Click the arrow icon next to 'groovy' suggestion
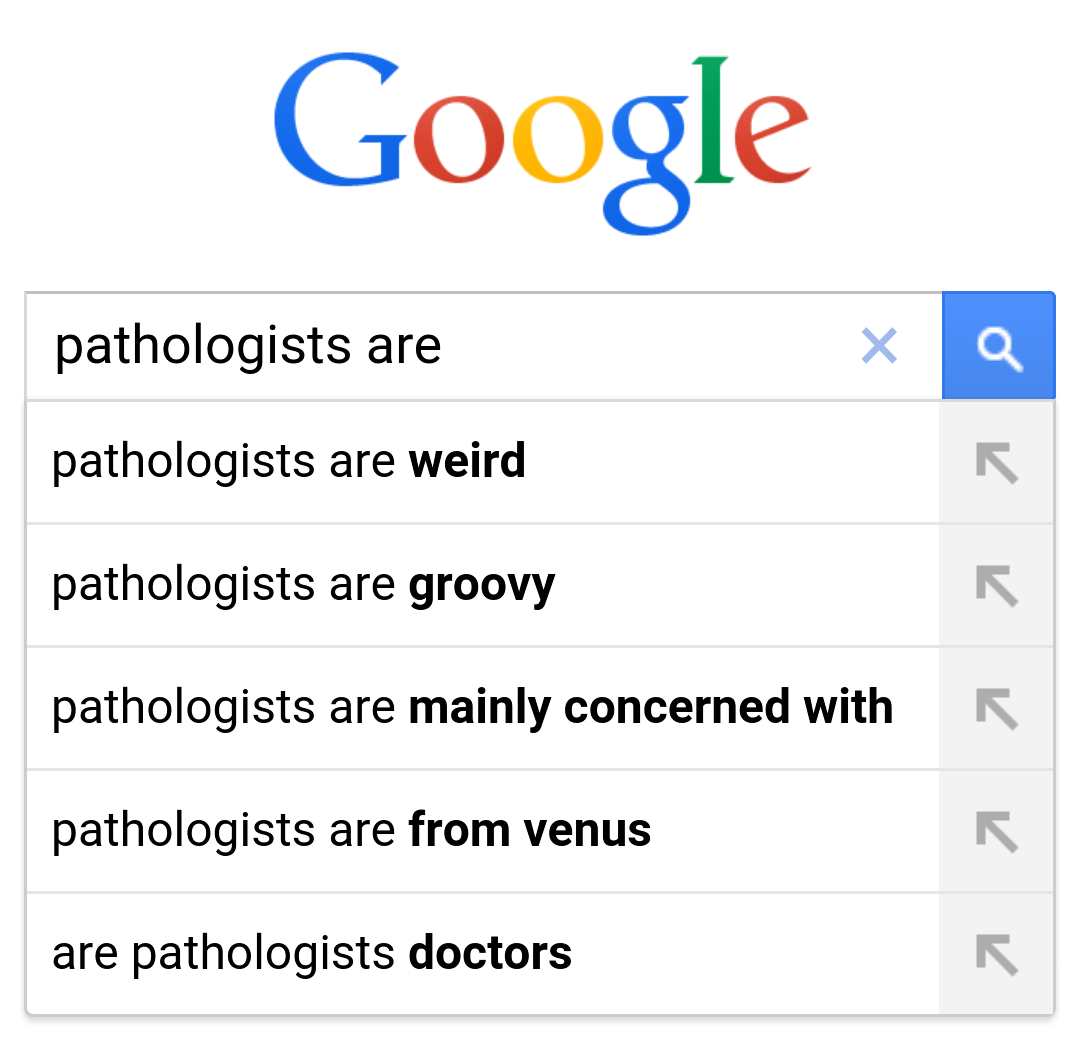The width and height of the screenshot is (1080, 1056). coord(996,586)
